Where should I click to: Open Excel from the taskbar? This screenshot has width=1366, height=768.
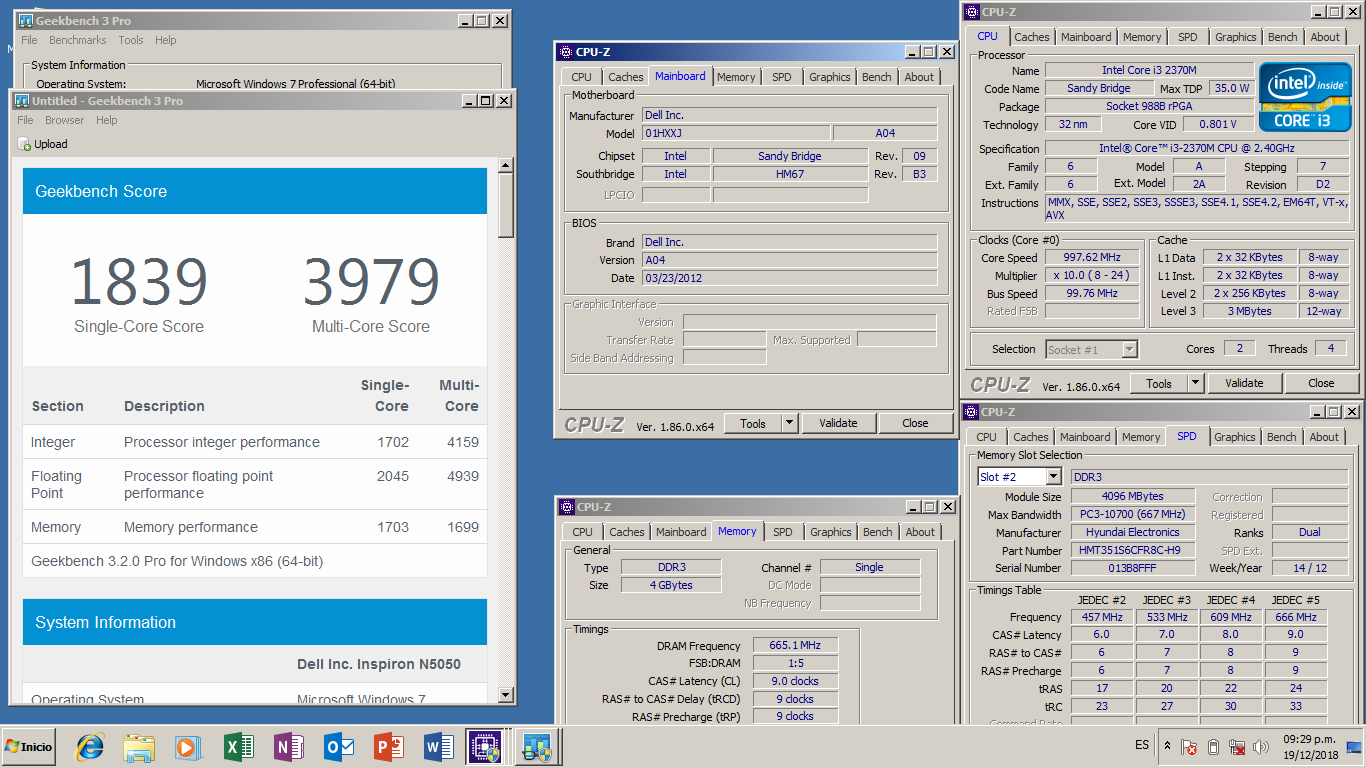[239, 747]
